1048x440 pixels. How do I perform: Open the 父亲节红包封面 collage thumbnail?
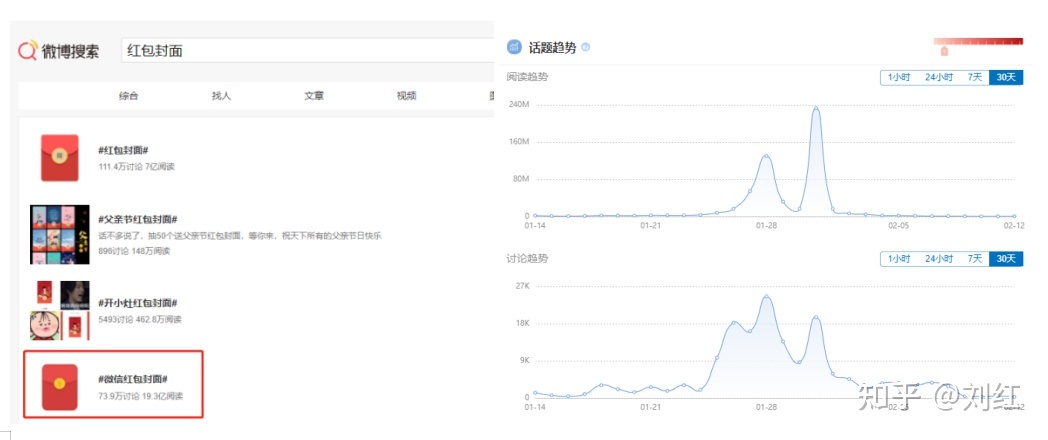pyautogui.click(x=59, y=235)
